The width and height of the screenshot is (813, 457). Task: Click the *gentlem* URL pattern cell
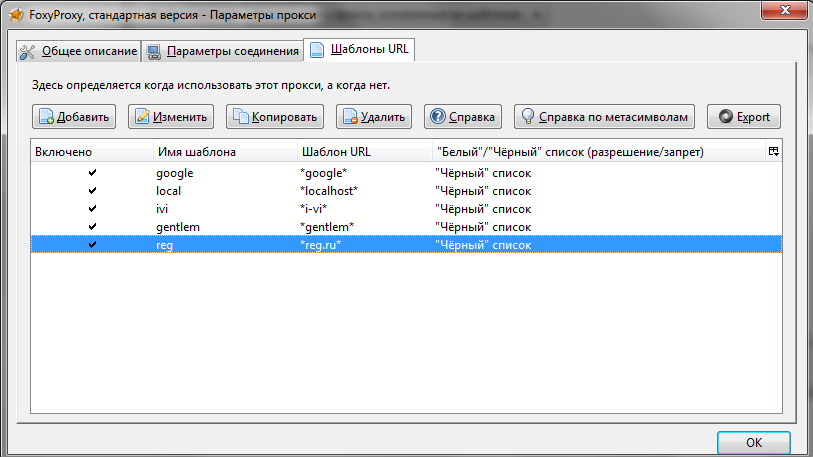327,227
